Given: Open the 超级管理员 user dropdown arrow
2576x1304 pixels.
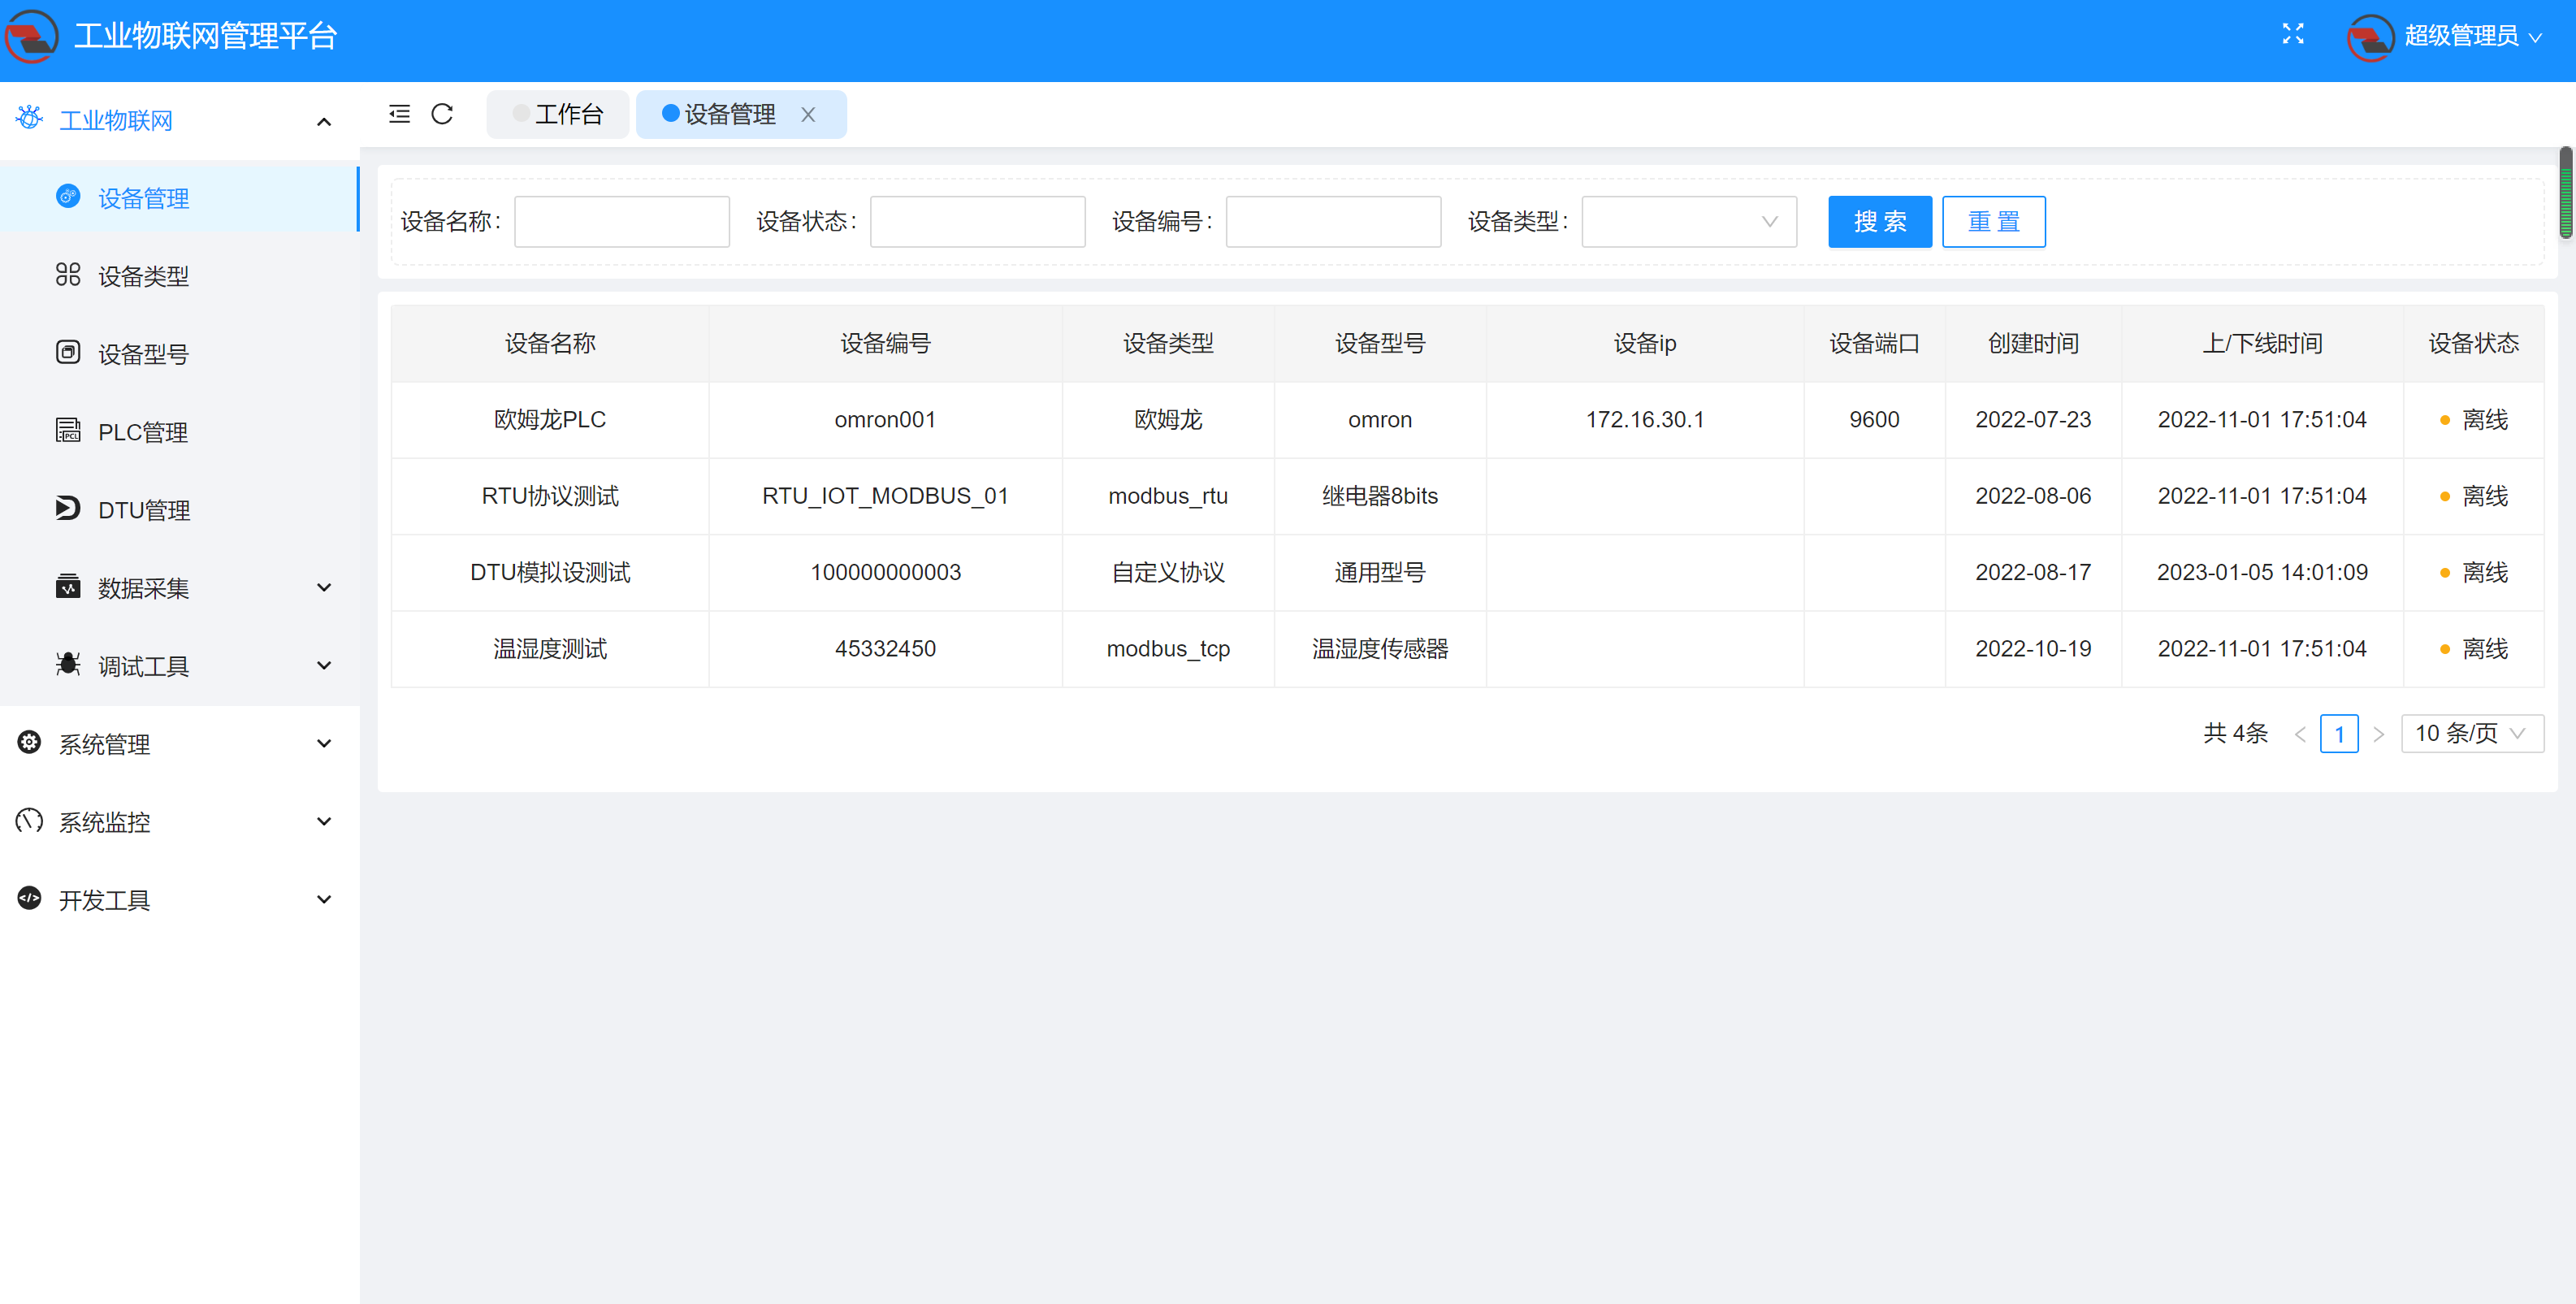Looking at the screenshot, I should point(2535,38).
